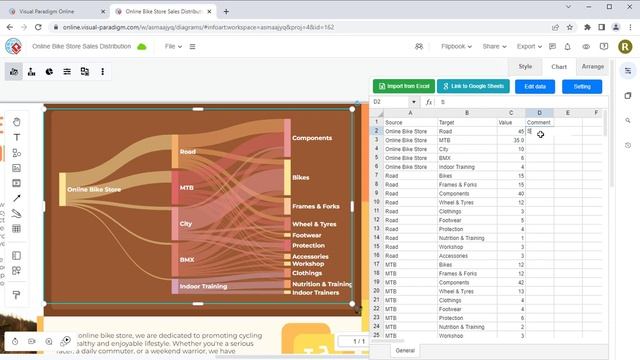This screenshot has height=360, width=640.
Task: Open the File dropdown menu
Action: [x=173, y=47]
